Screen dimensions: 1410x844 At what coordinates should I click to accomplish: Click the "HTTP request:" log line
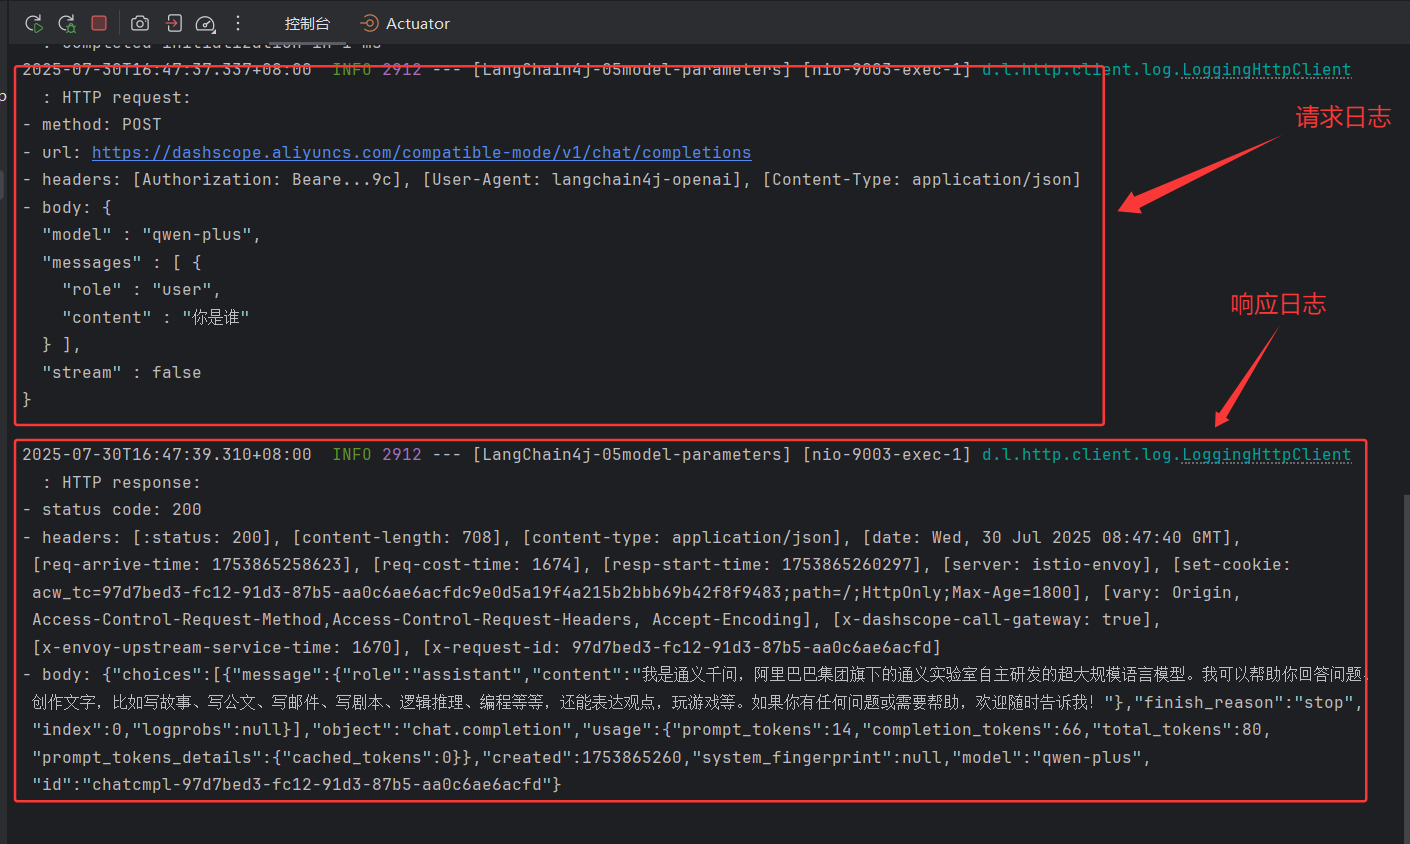[125, 97]
